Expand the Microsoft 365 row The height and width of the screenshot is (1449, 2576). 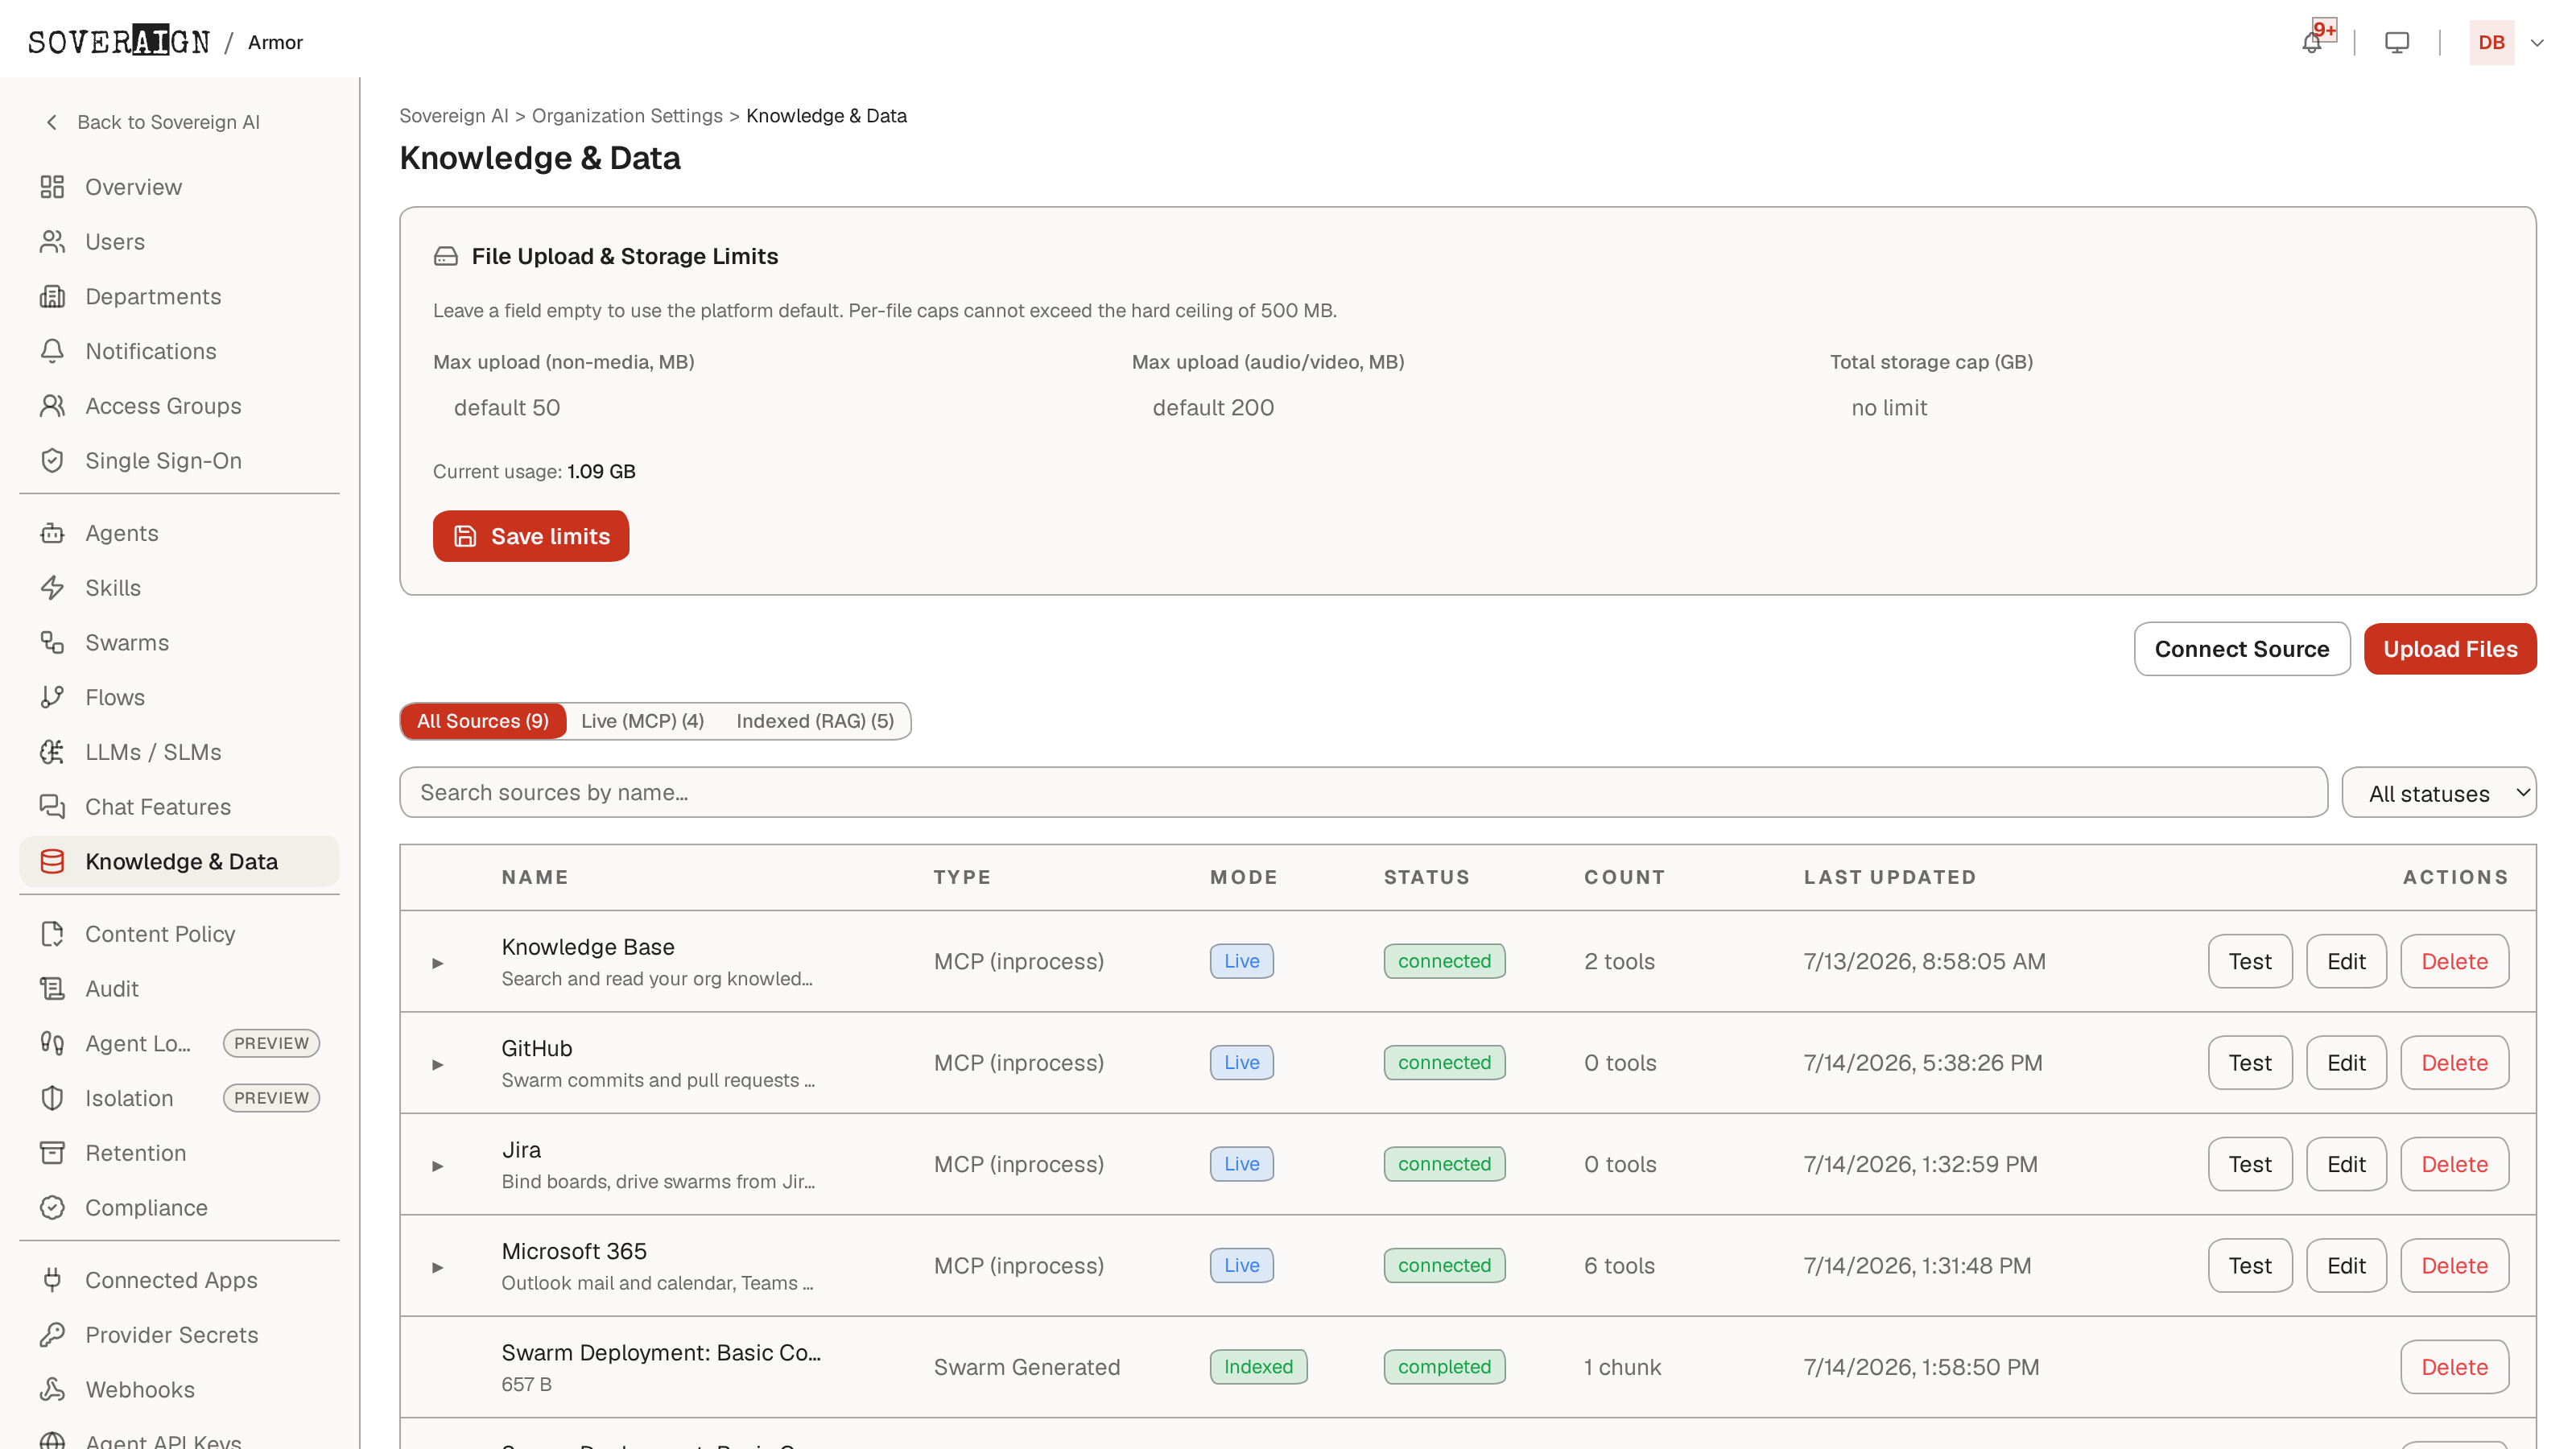coord(437,1267)
